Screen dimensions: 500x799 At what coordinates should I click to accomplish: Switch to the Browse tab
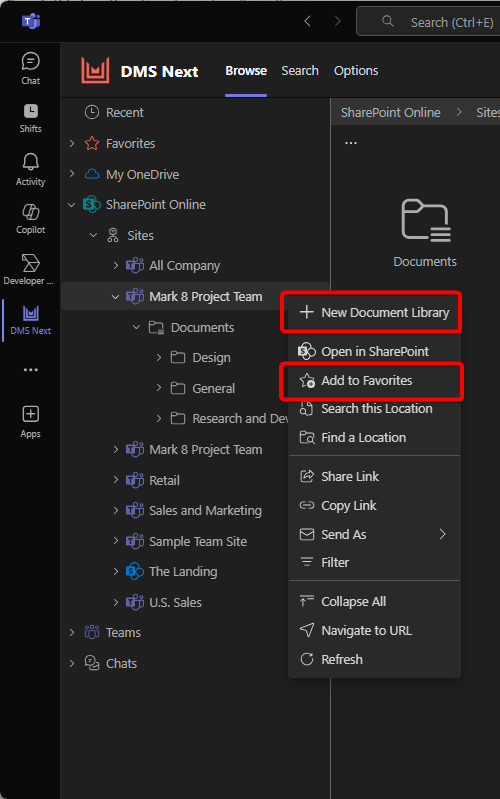[x=246, y=71]
